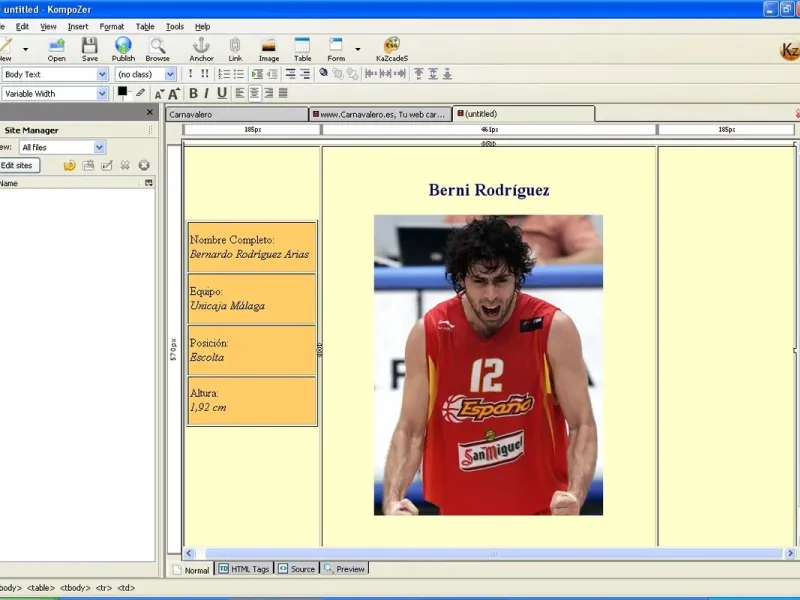Click the emphasis single exclamation icon
This screenshot has height=600, width=800.
(x=190, y=74)
